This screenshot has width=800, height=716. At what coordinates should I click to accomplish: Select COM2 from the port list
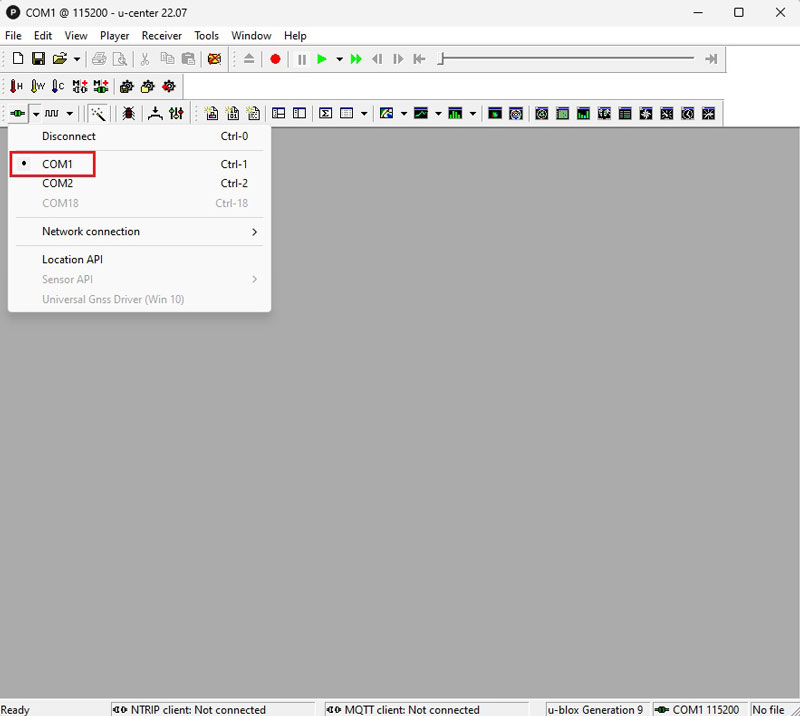pos(57,183)
